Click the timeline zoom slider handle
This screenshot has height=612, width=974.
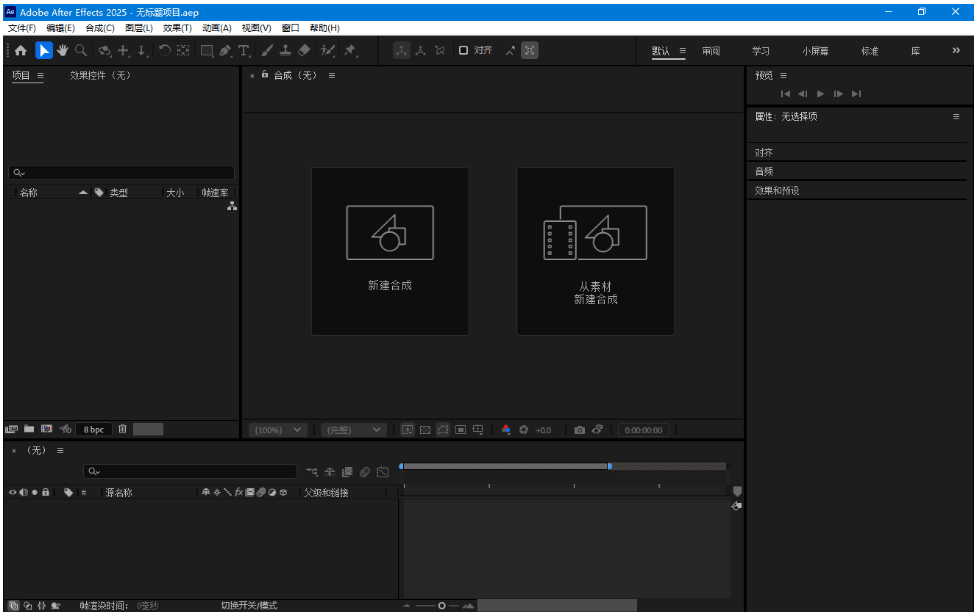point(442,606)
